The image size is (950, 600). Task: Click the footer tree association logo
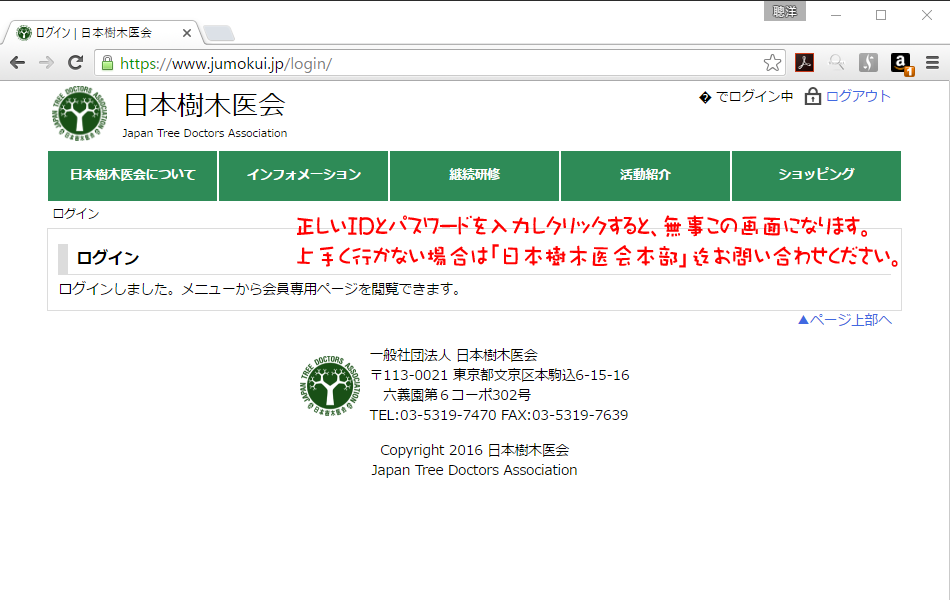pos(330,385)
